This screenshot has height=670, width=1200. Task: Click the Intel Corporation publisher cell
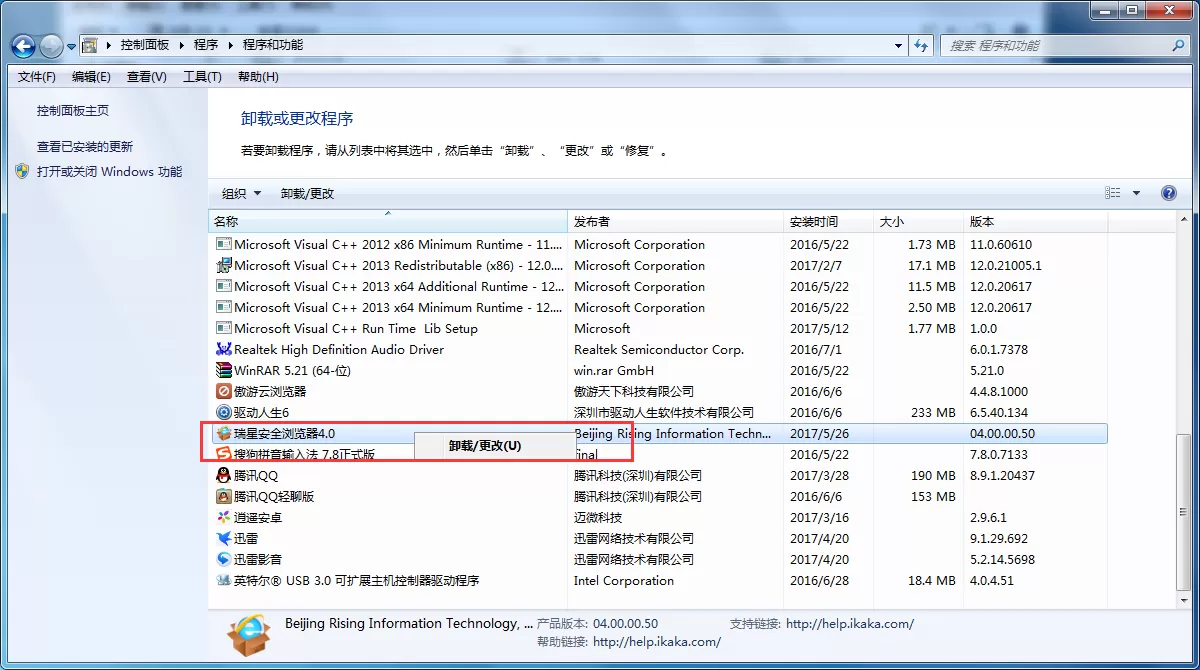pos(624,581)
